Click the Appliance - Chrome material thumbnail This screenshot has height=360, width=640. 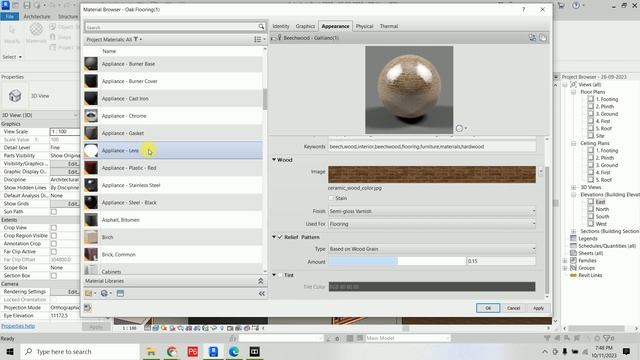[91, 116]
